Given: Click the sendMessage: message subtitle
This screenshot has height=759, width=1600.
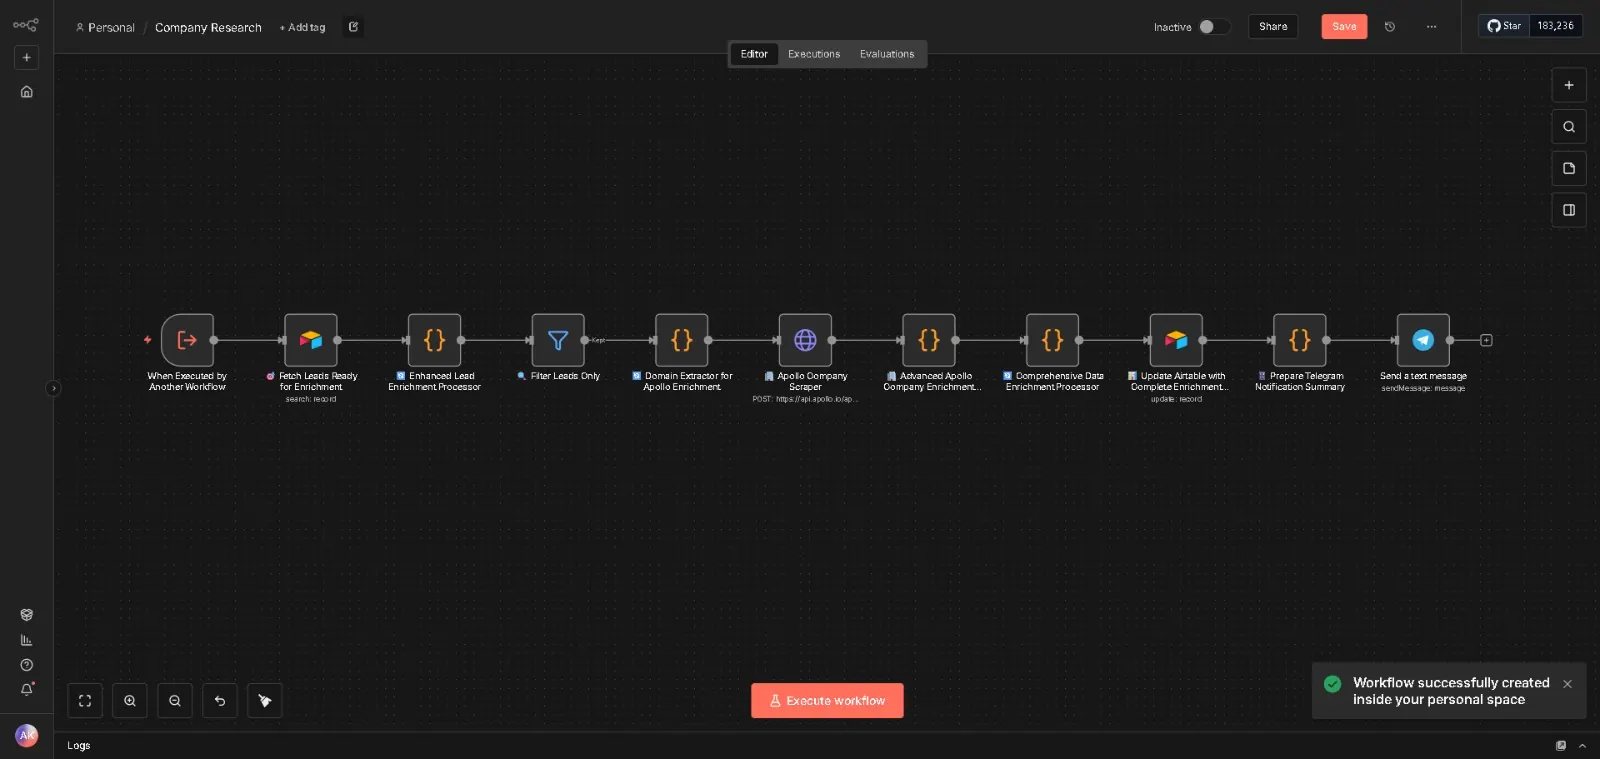Looking at the screenshot, I should 1423,388.
